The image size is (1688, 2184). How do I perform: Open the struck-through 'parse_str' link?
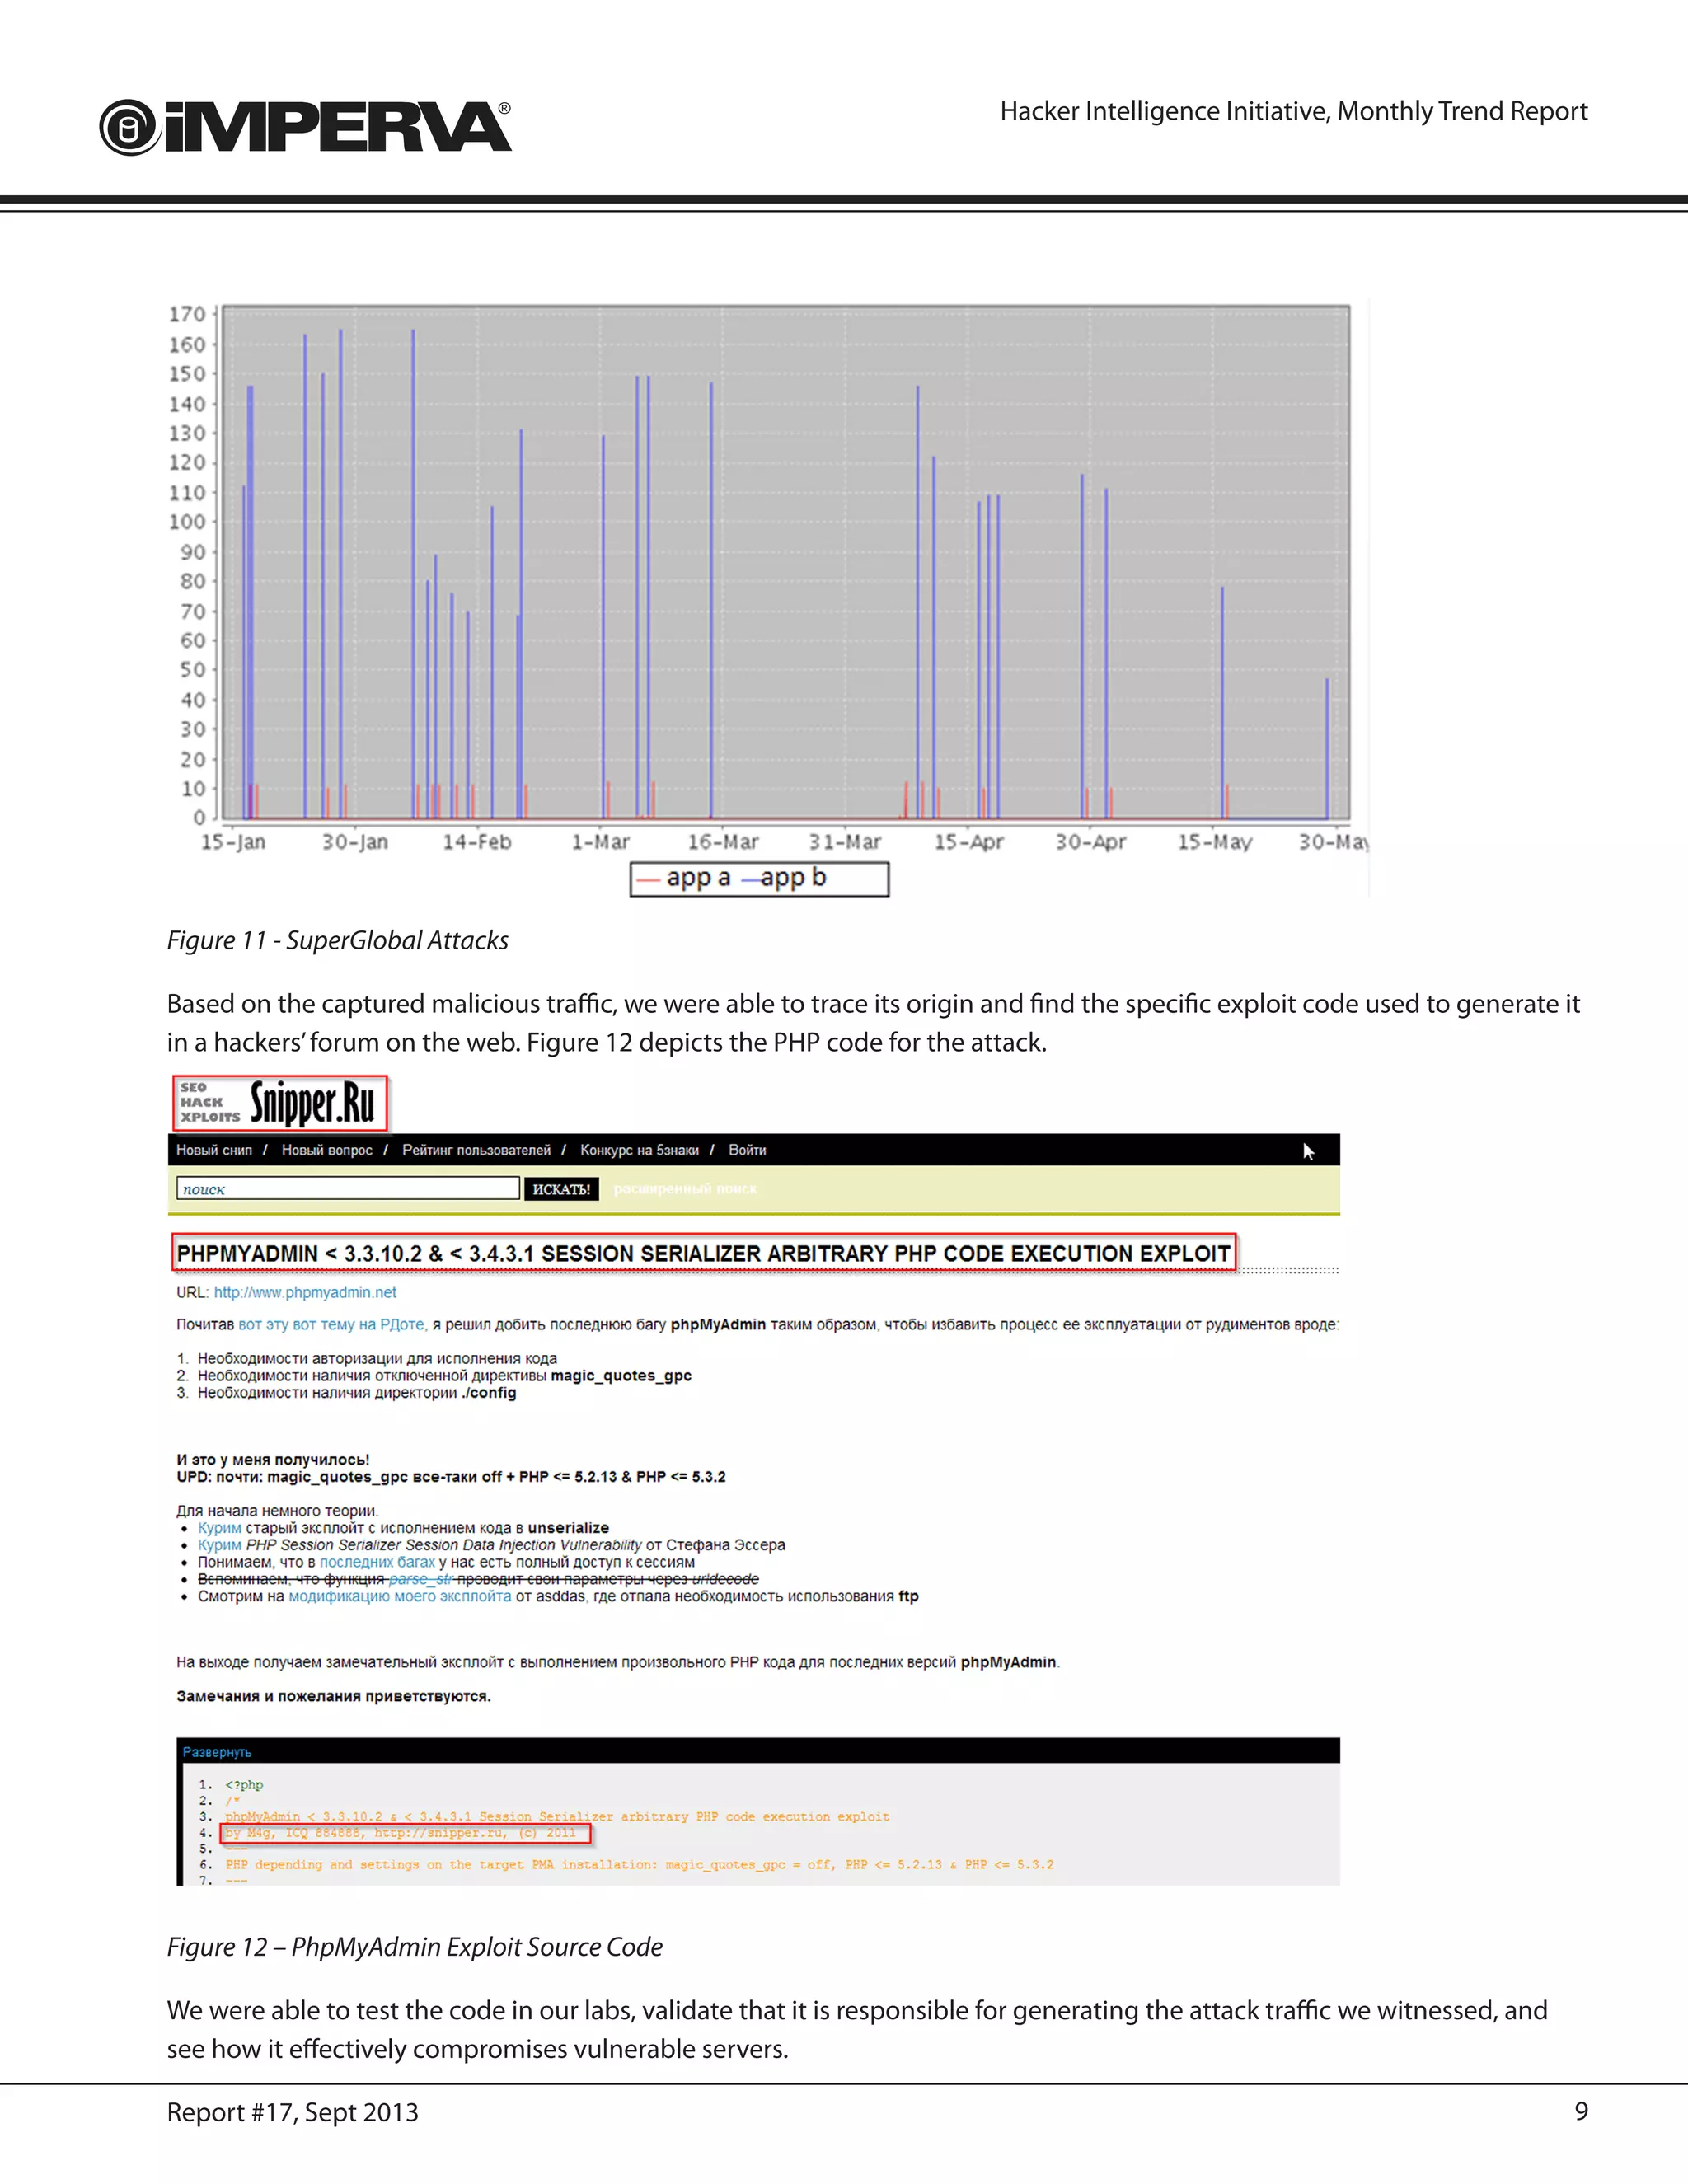[421, 1579]
